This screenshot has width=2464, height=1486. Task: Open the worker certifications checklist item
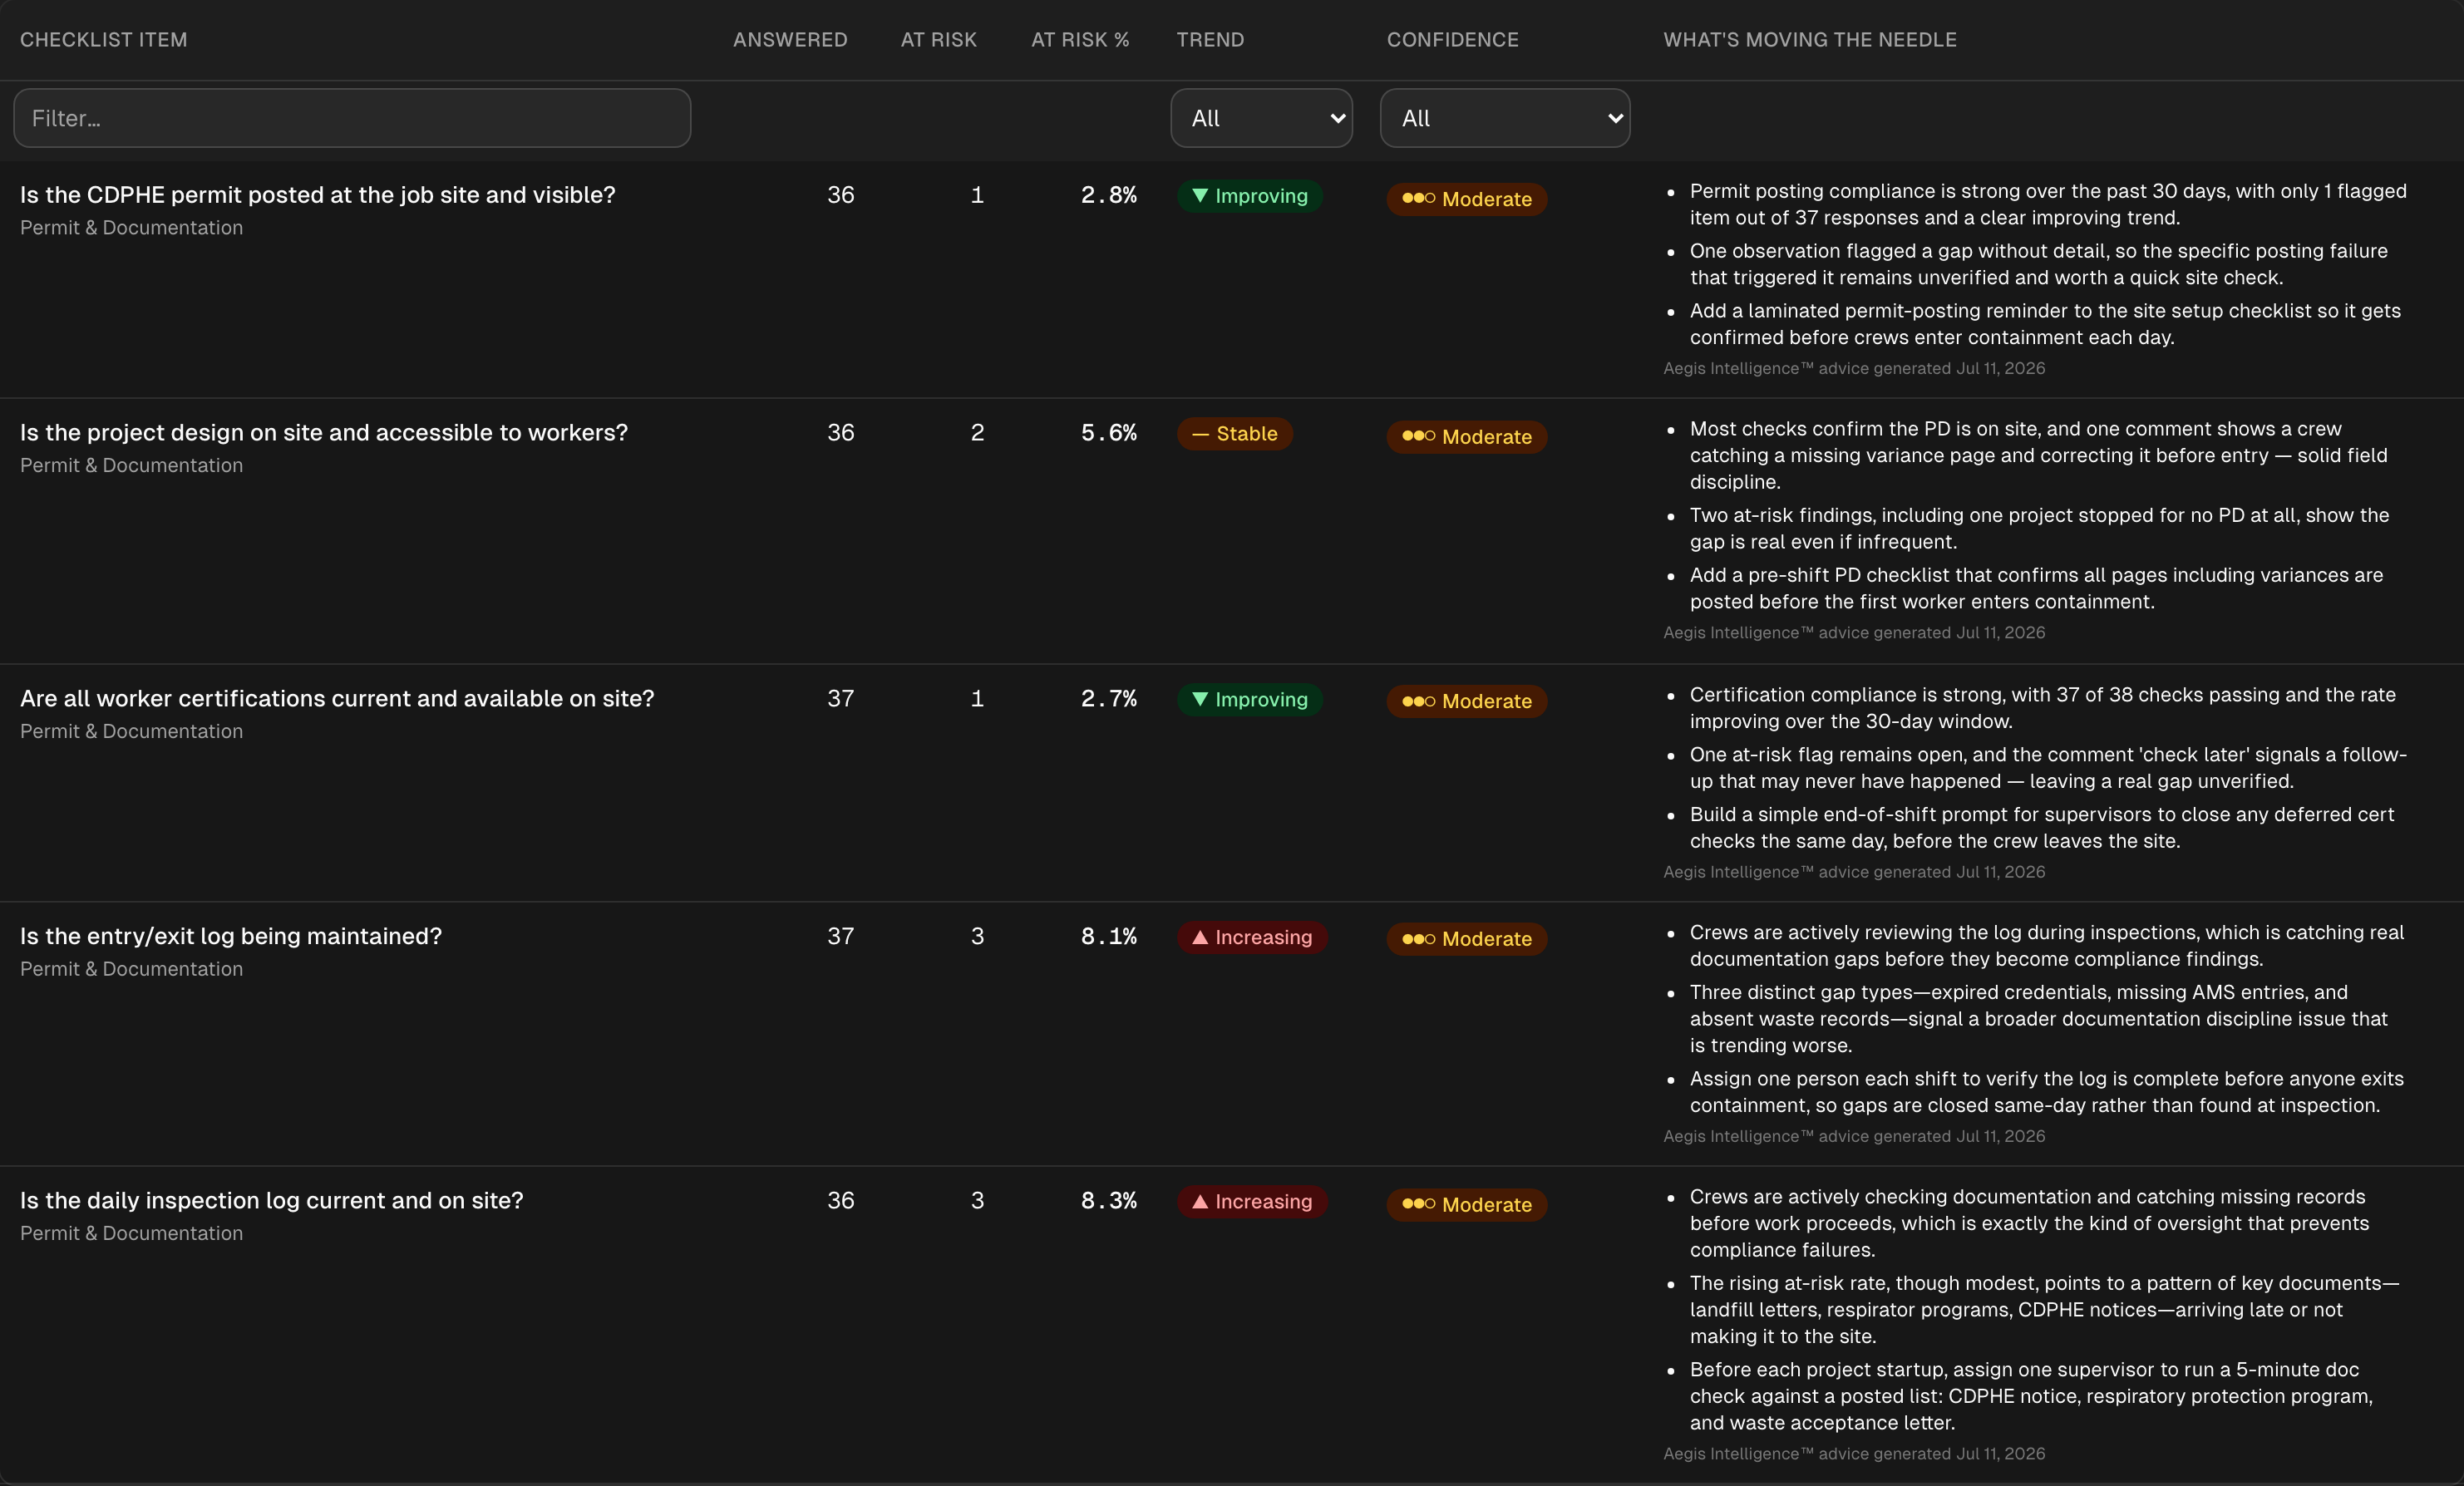(x=336, y=699)
